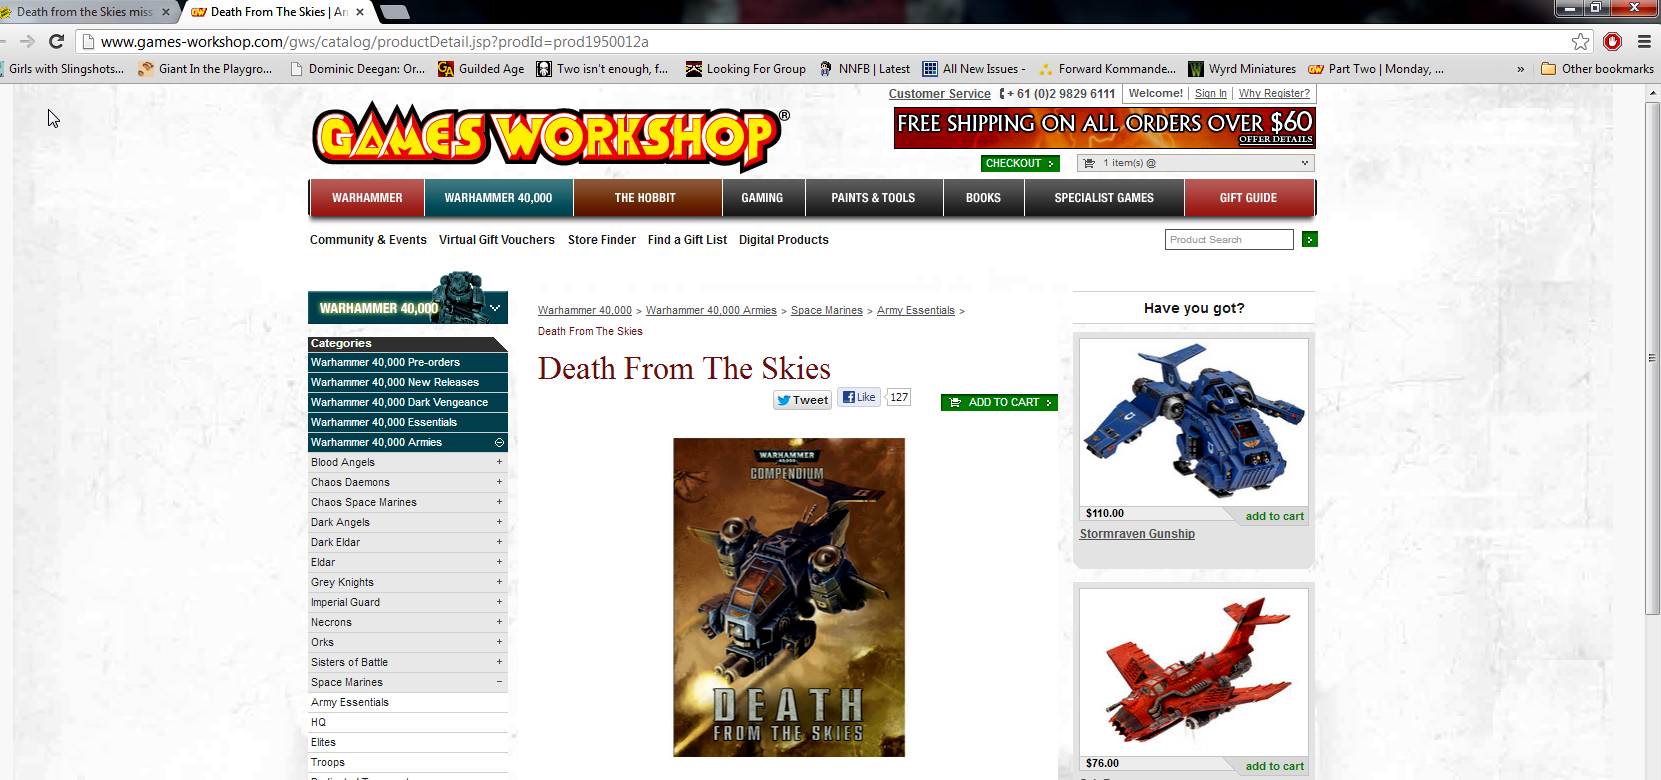Open Community & Events link
Image resolution: width=1661 pixels, height=780 pixels.
coord(368,240)
